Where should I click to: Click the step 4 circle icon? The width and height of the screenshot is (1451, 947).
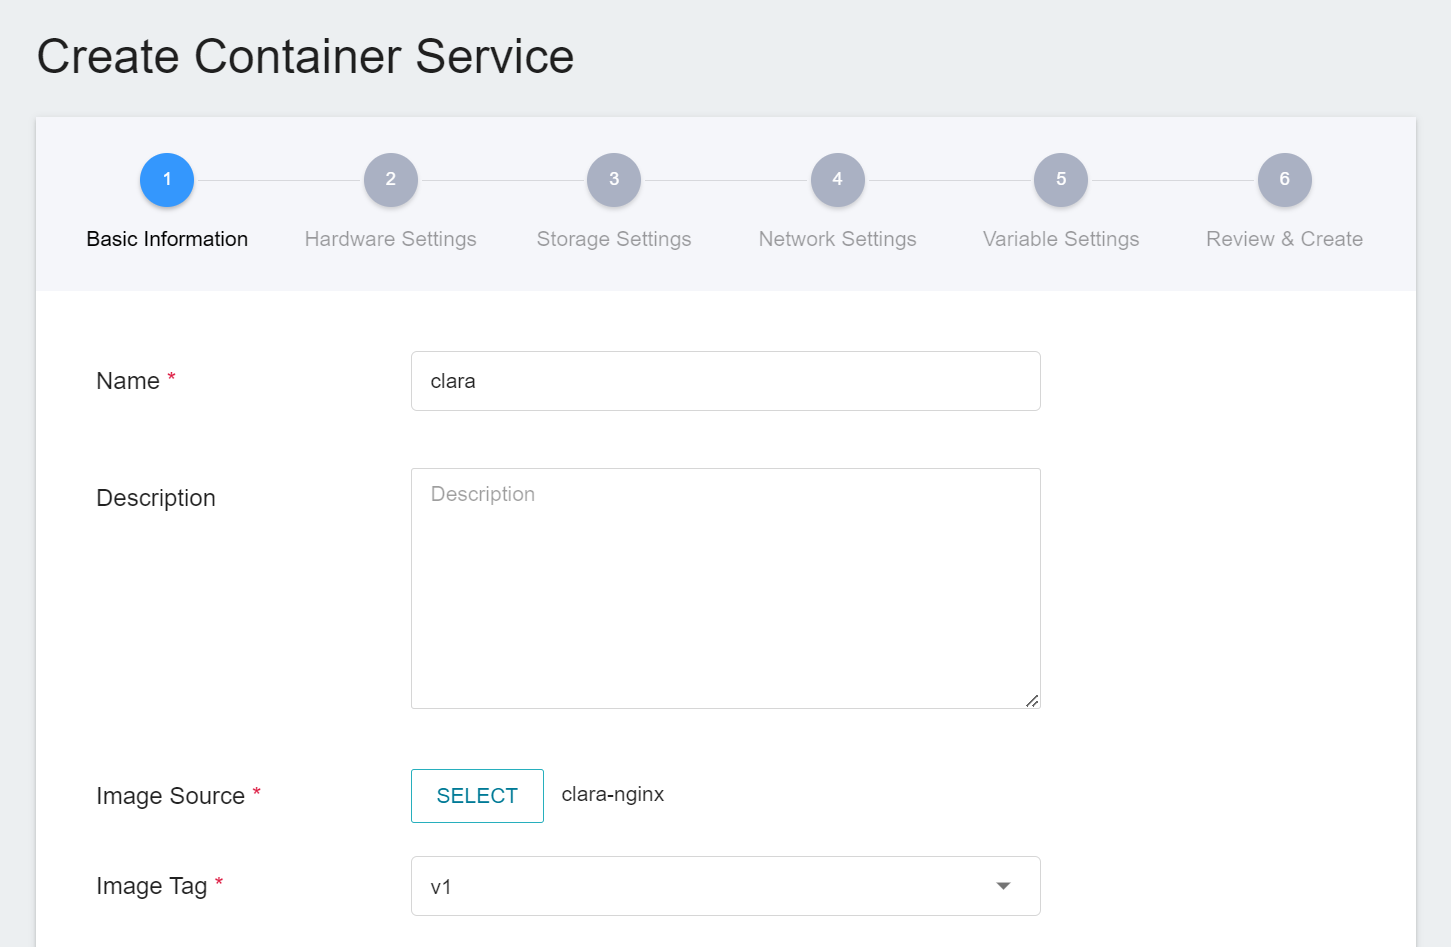[x=837, y=180]
